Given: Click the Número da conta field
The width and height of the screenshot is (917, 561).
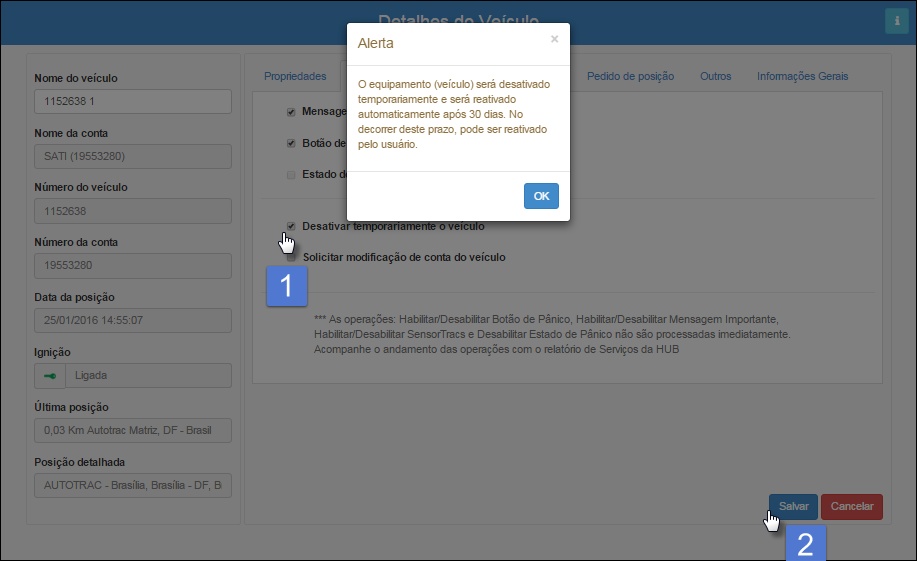Looking at the screenshot, I should coord(133,266).
